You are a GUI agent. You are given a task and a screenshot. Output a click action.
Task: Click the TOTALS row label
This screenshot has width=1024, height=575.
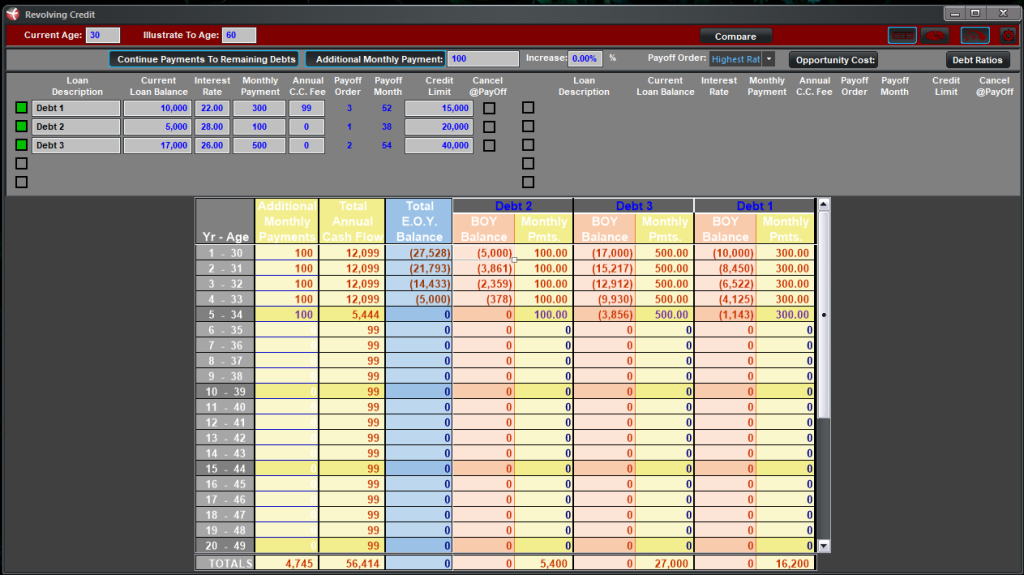click(x=225, y=563)
